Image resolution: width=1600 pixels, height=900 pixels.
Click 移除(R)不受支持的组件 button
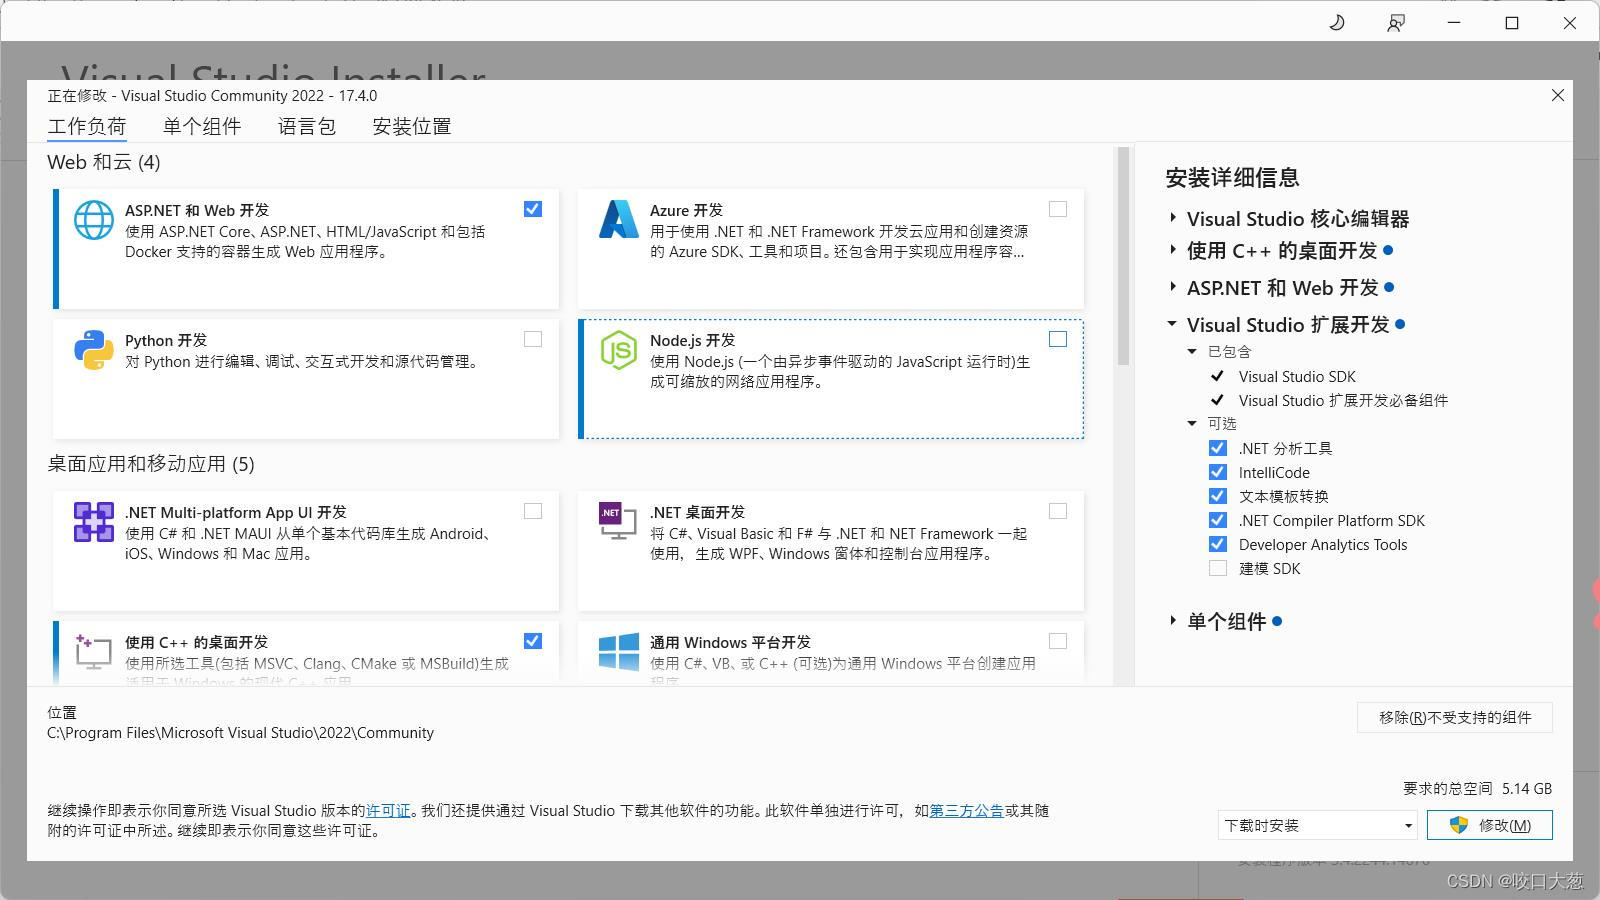1455,717
